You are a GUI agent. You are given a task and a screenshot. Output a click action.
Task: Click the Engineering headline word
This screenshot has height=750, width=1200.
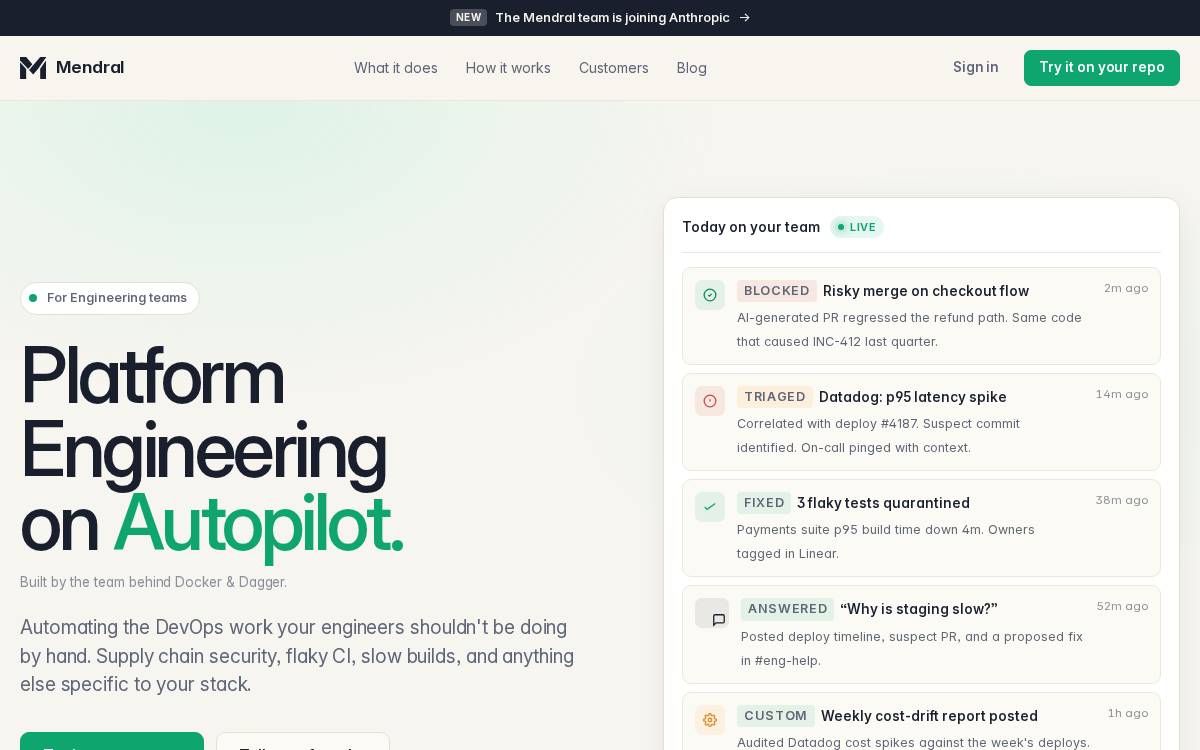point(203,451)
